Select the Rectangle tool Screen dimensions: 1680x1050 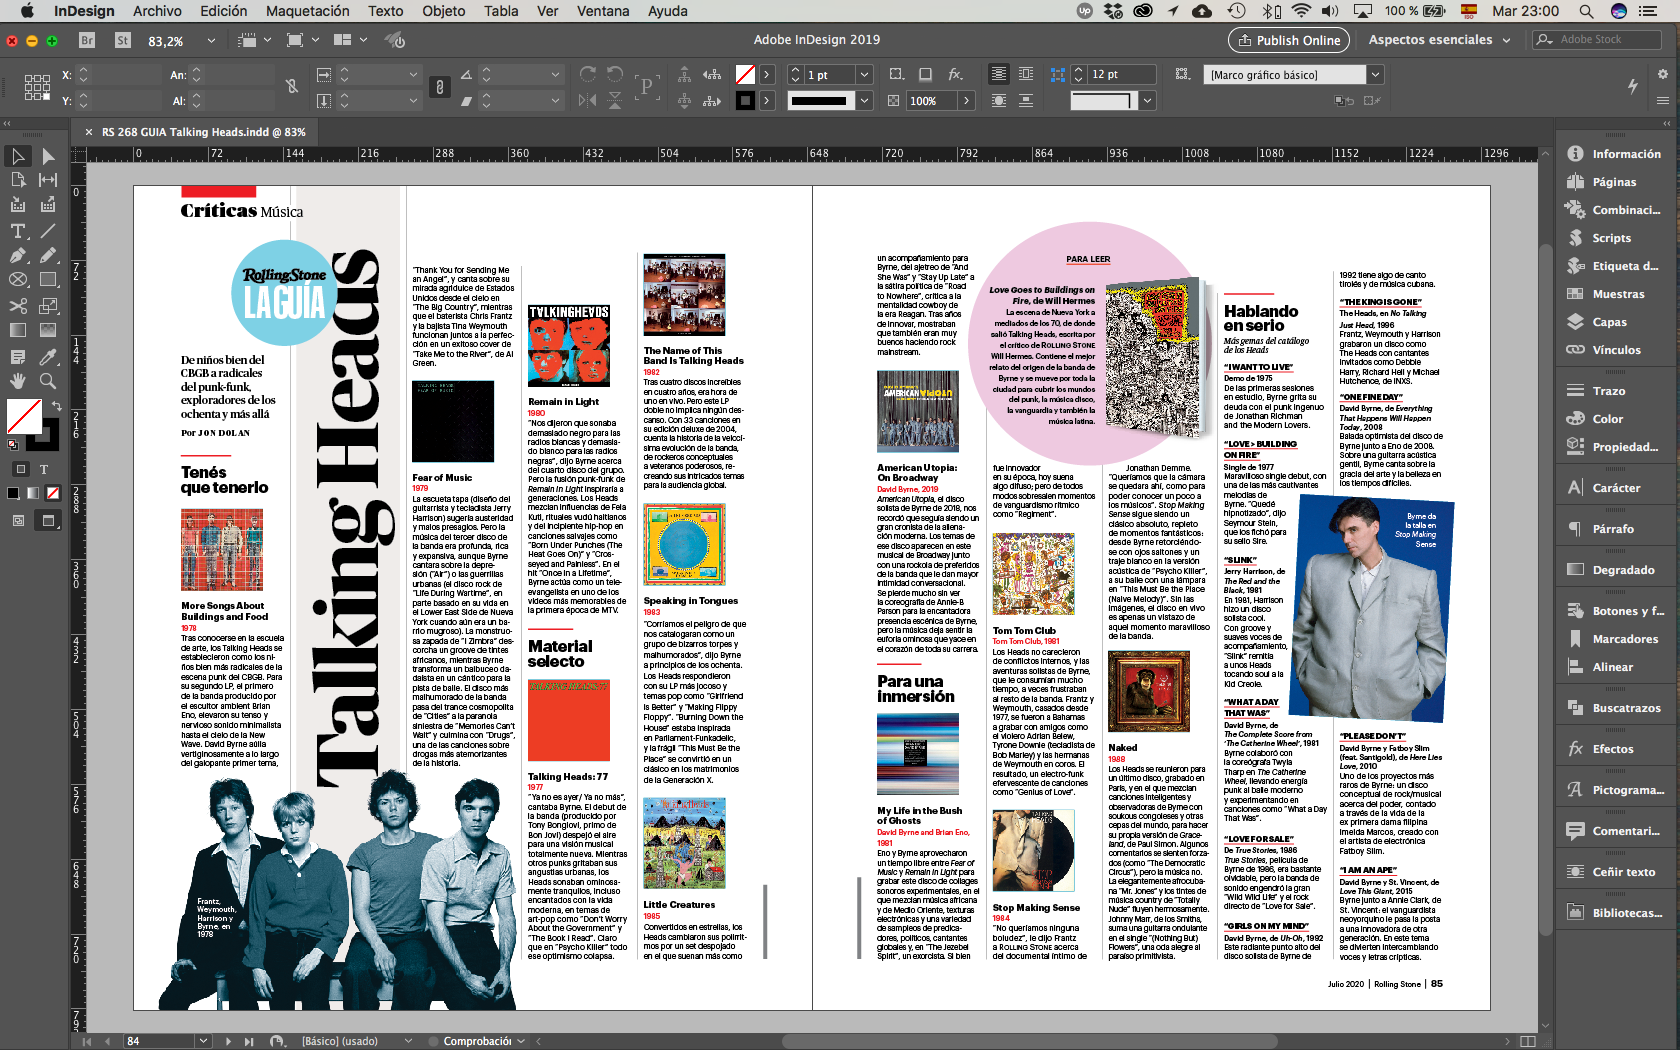pos(48,280)
